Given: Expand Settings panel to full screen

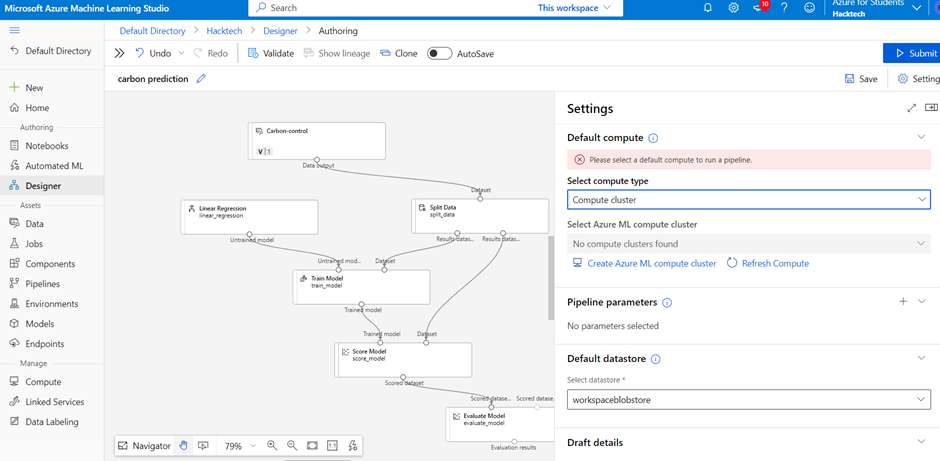Looking at the screenshot, I should [912, 108].
